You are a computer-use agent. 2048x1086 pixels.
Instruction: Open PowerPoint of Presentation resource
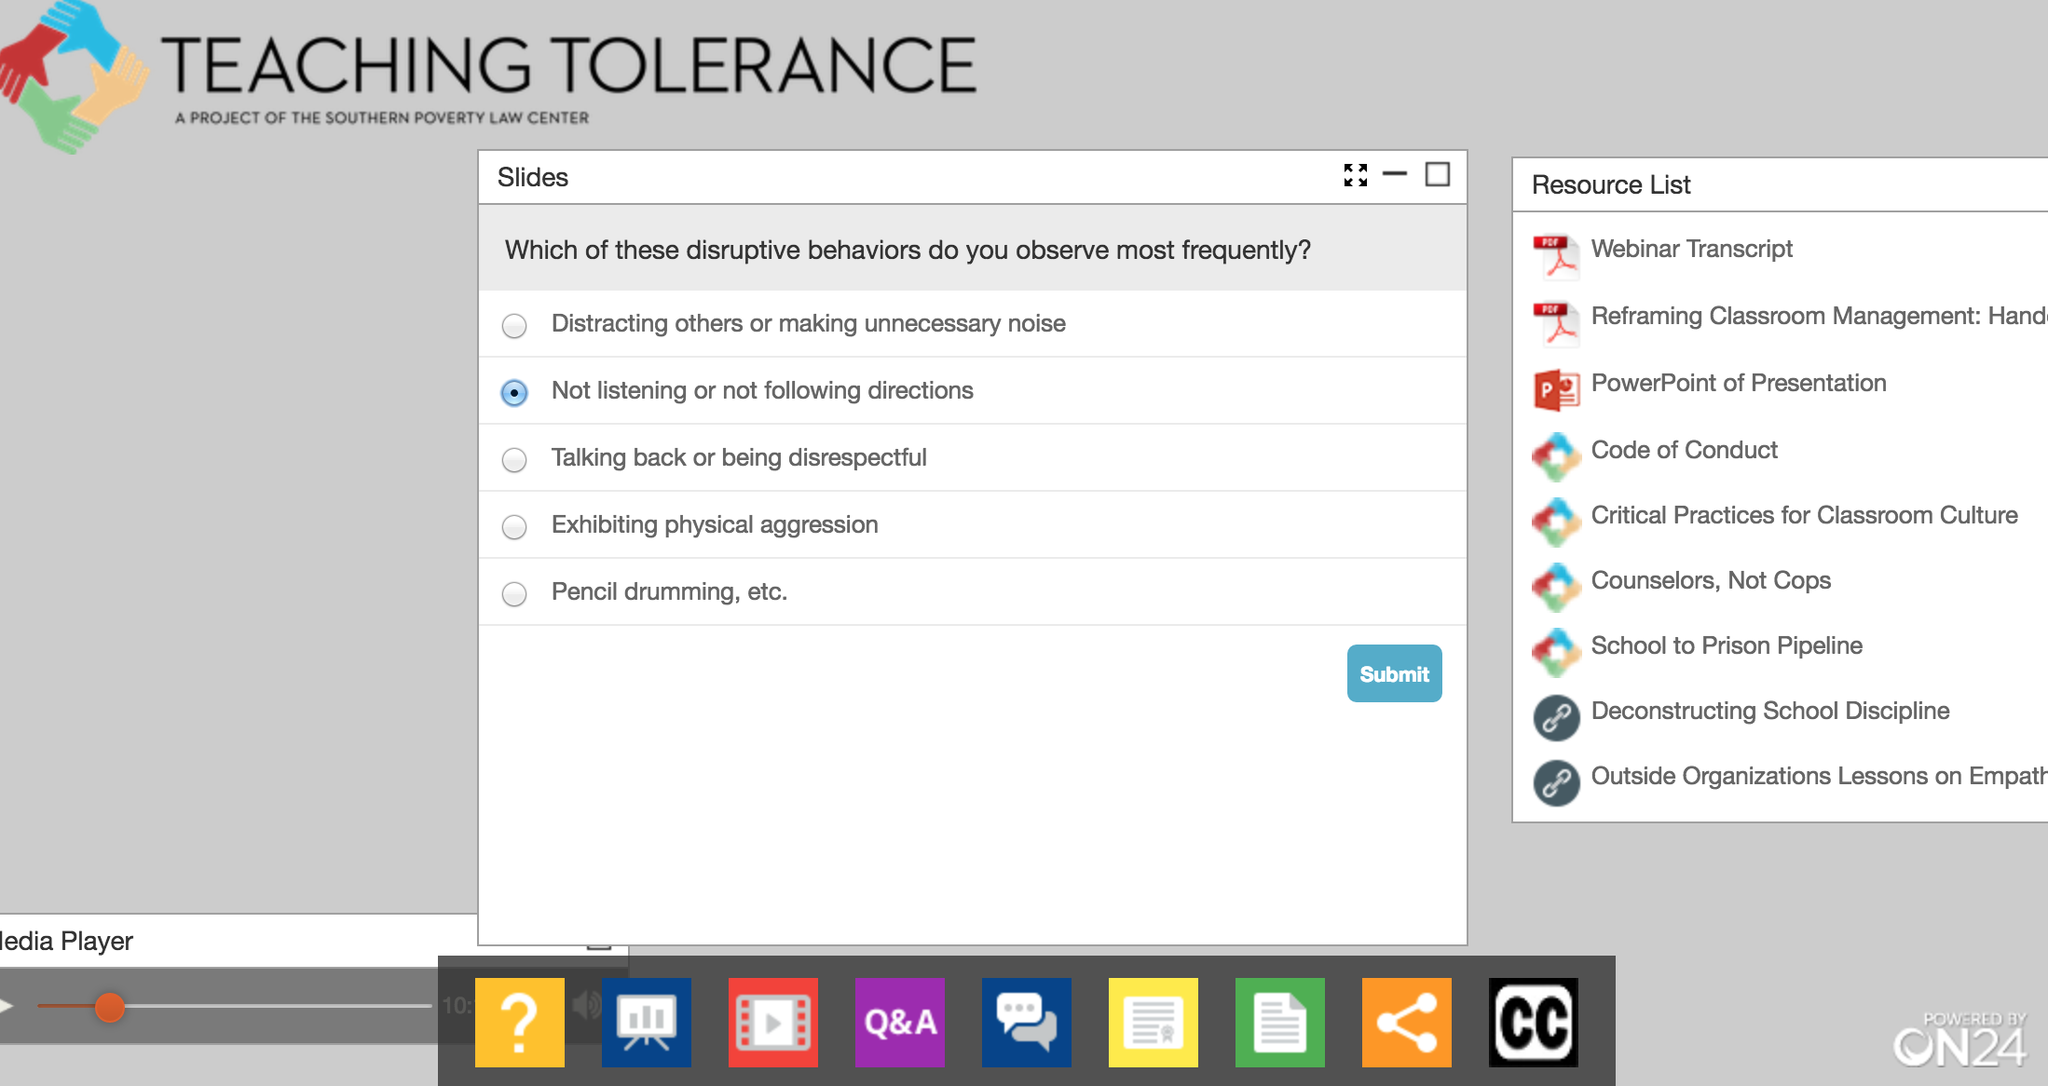(1738, 383)
